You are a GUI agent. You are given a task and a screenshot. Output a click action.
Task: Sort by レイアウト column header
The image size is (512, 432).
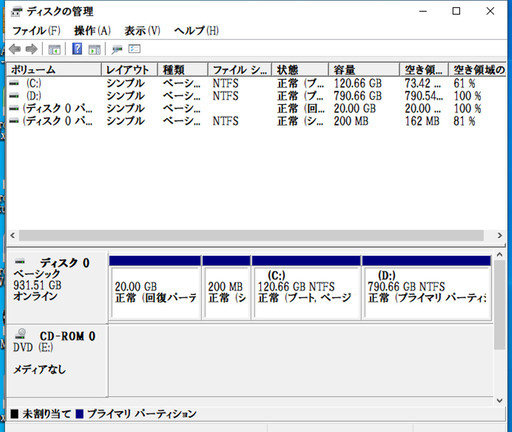coord(129,70)
